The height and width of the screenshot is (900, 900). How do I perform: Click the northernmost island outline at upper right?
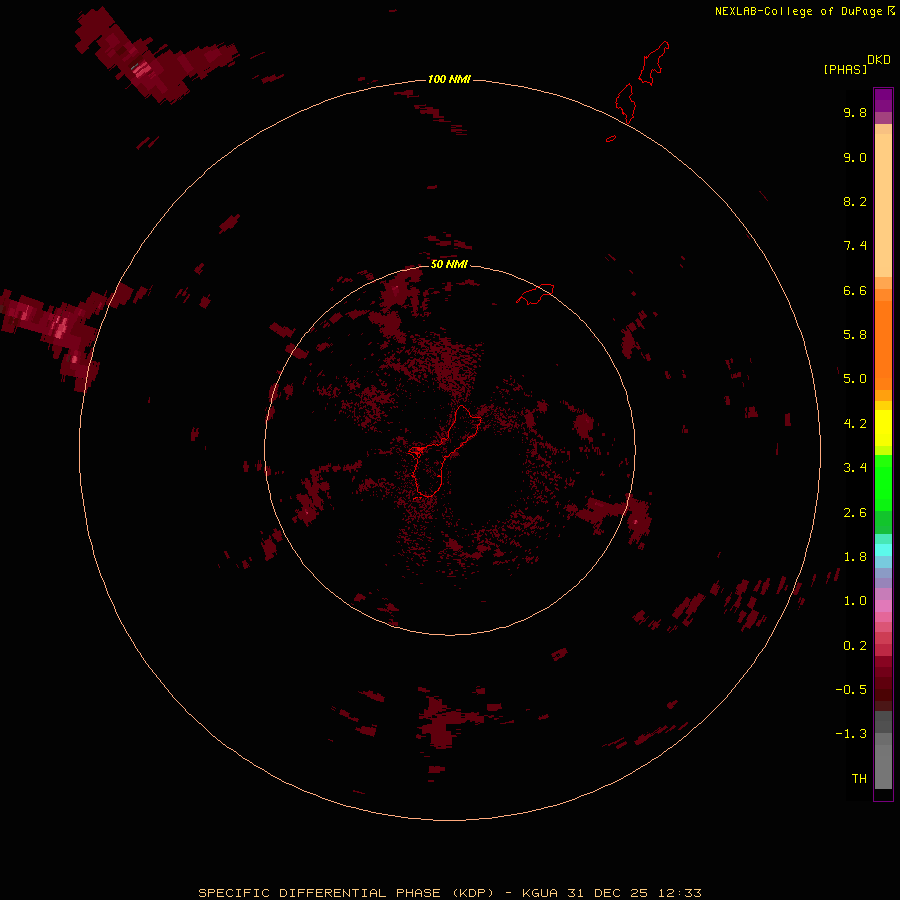[x=654, y=63]
